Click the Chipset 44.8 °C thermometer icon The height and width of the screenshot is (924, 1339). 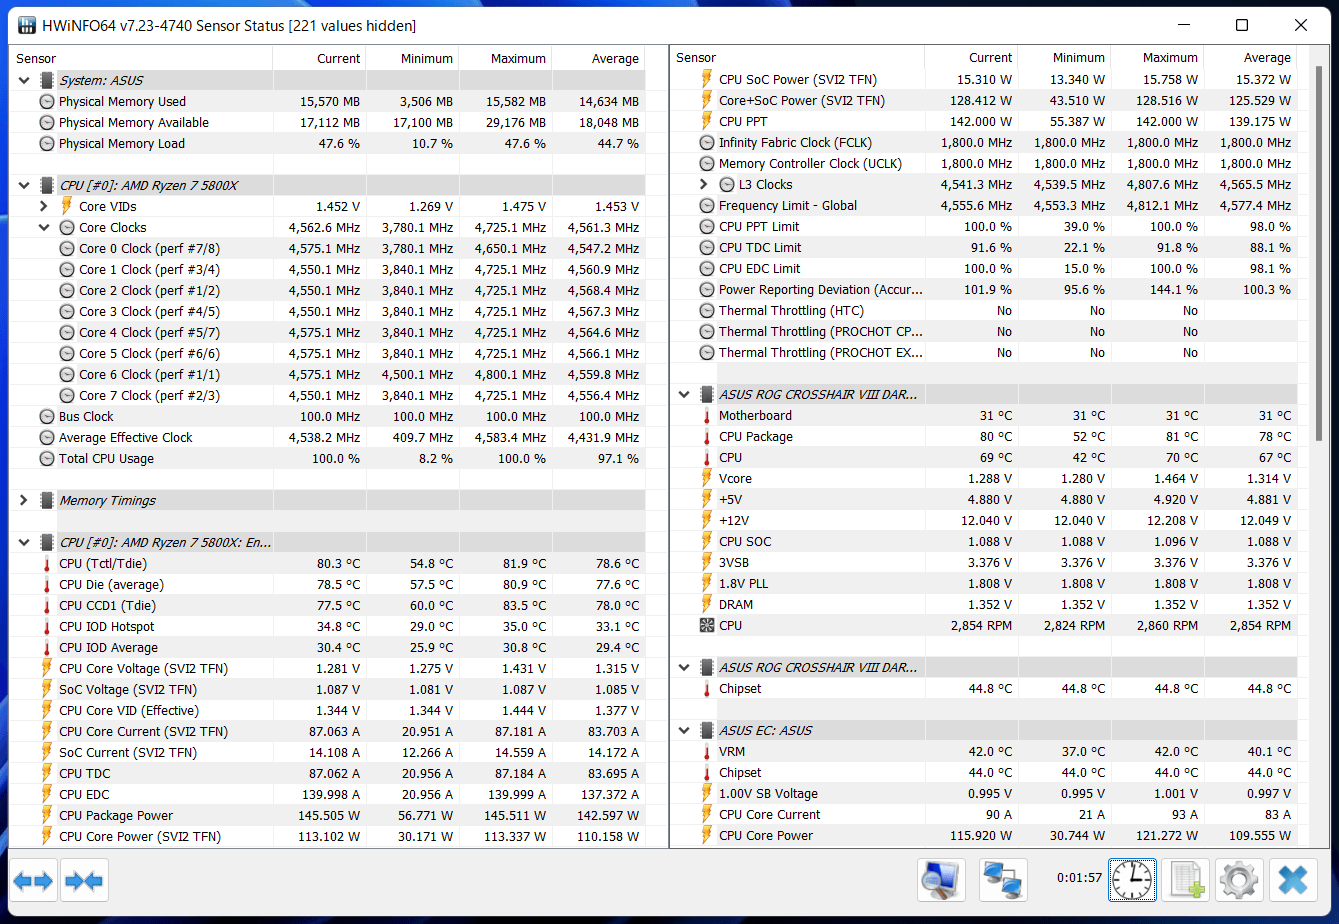click(708, 689)
